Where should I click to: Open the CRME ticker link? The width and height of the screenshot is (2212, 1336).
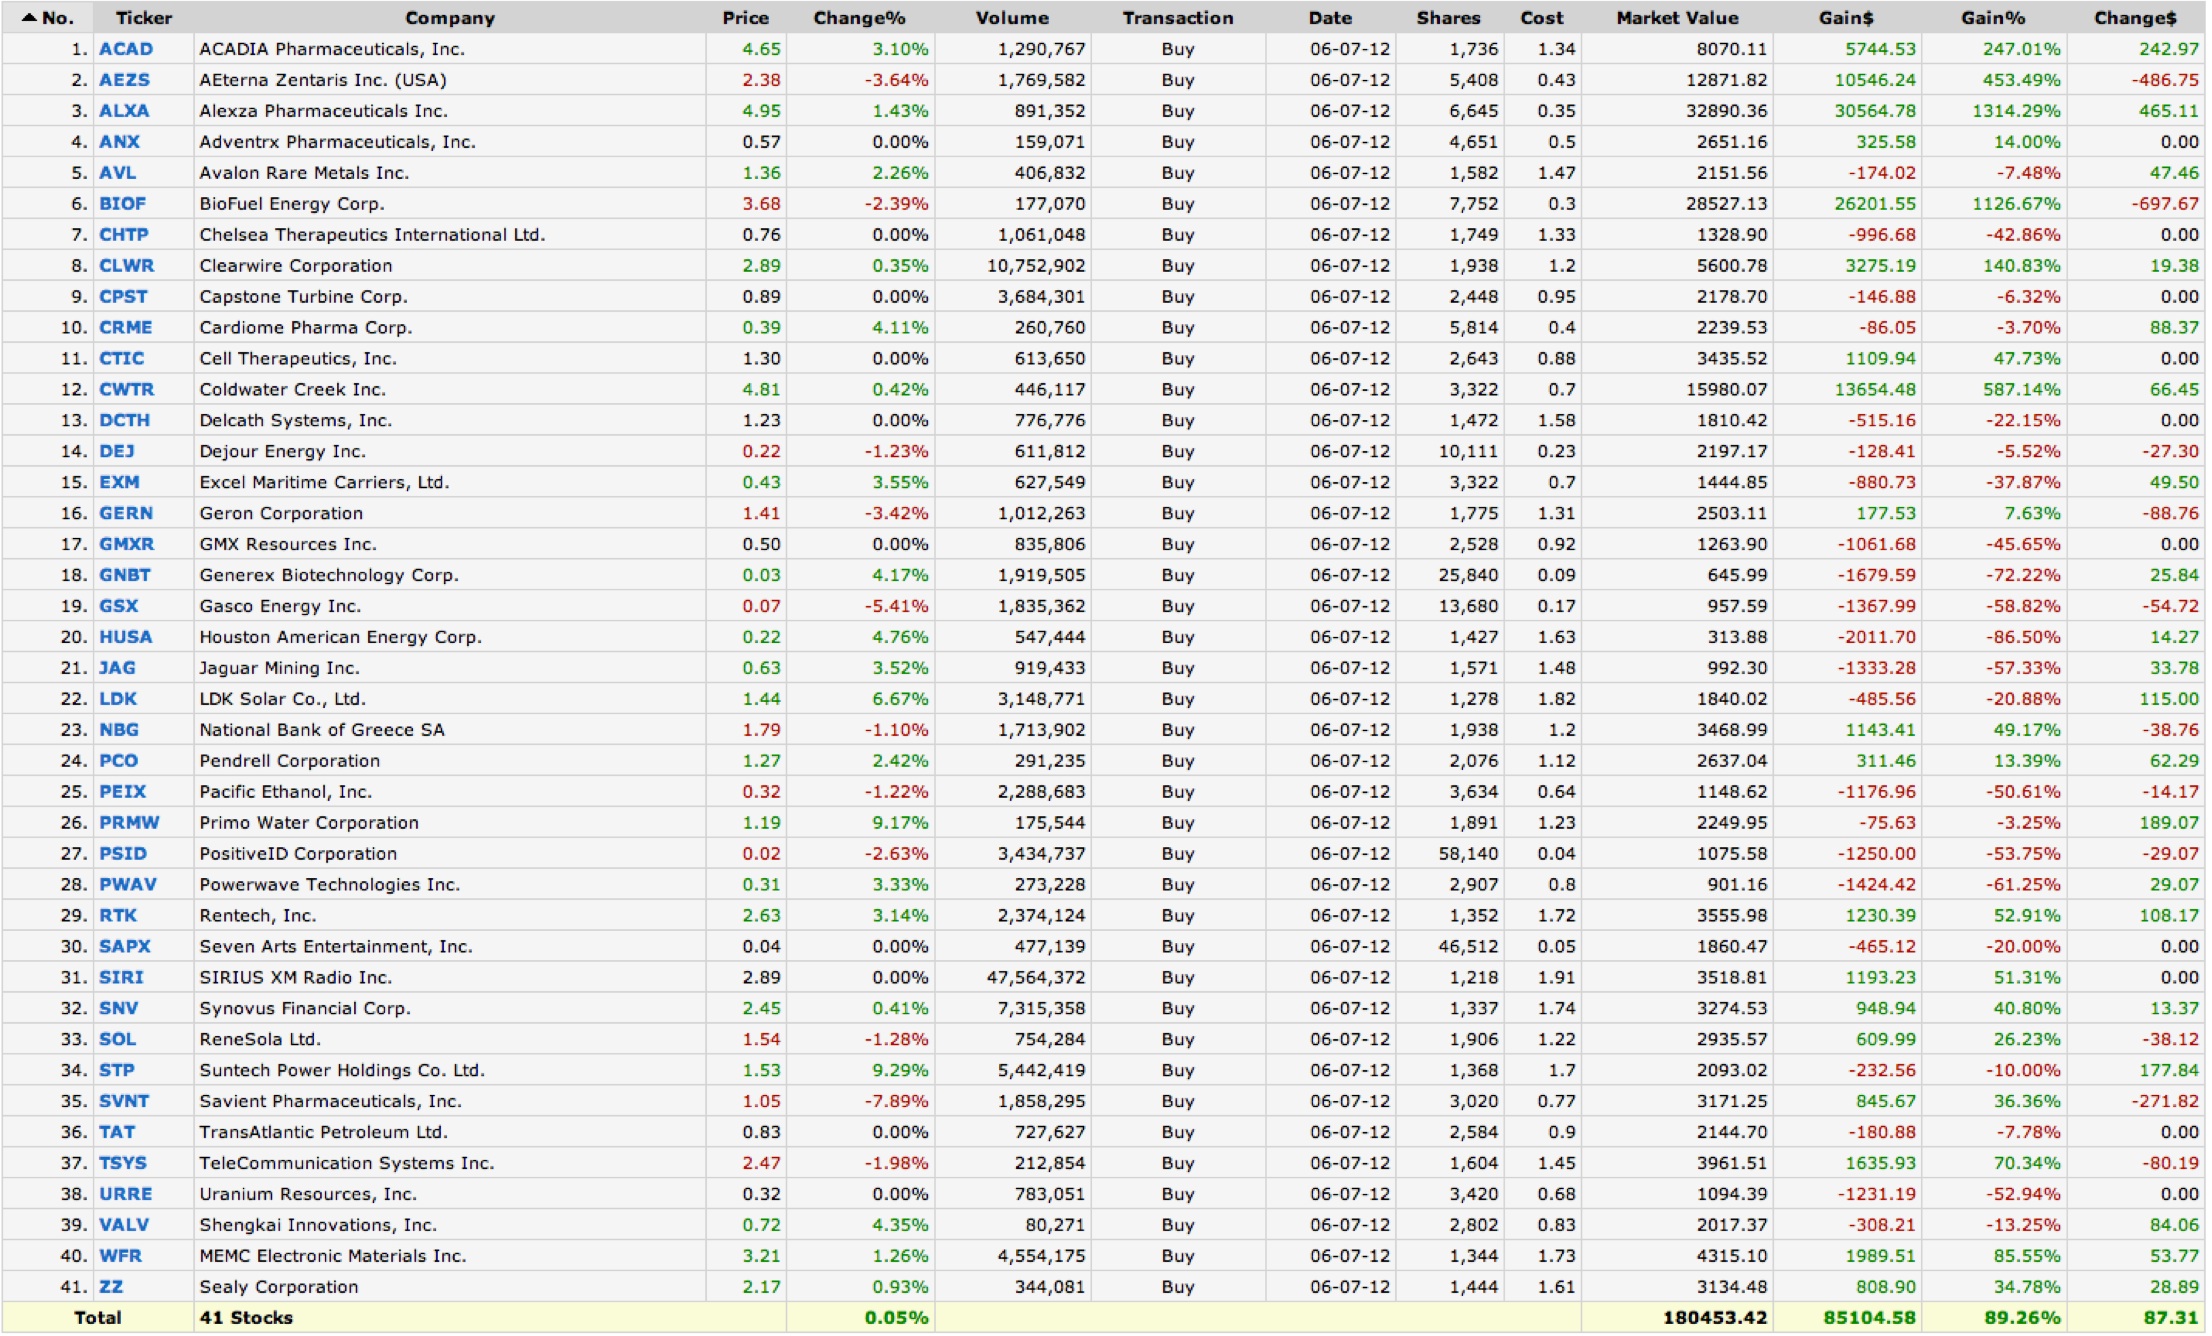[x=126, y=328]
